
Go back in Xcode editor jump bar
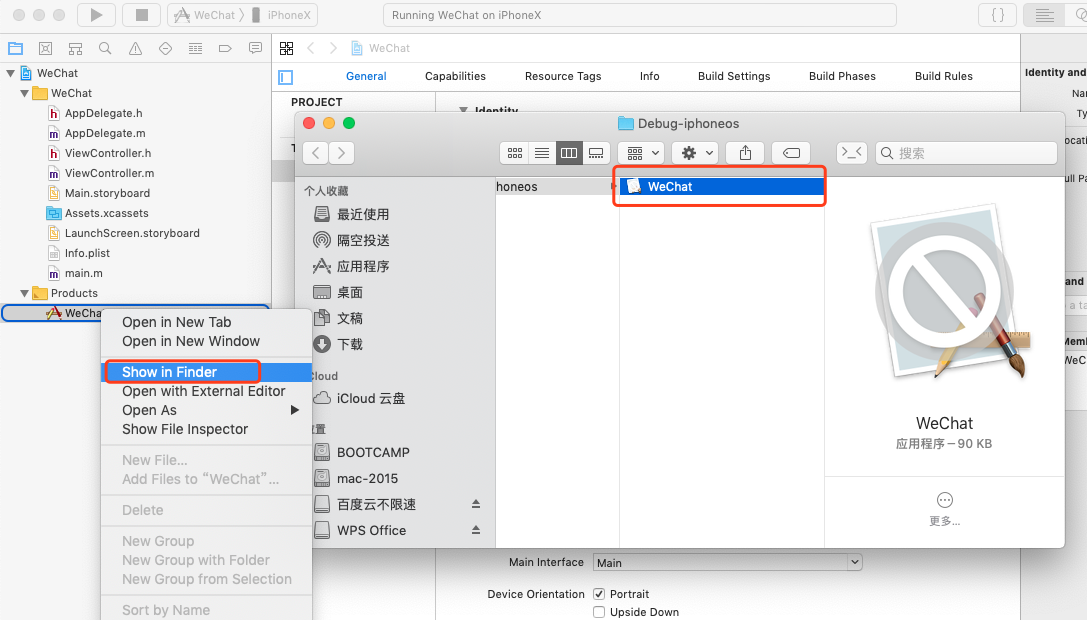tap(311, 48)
